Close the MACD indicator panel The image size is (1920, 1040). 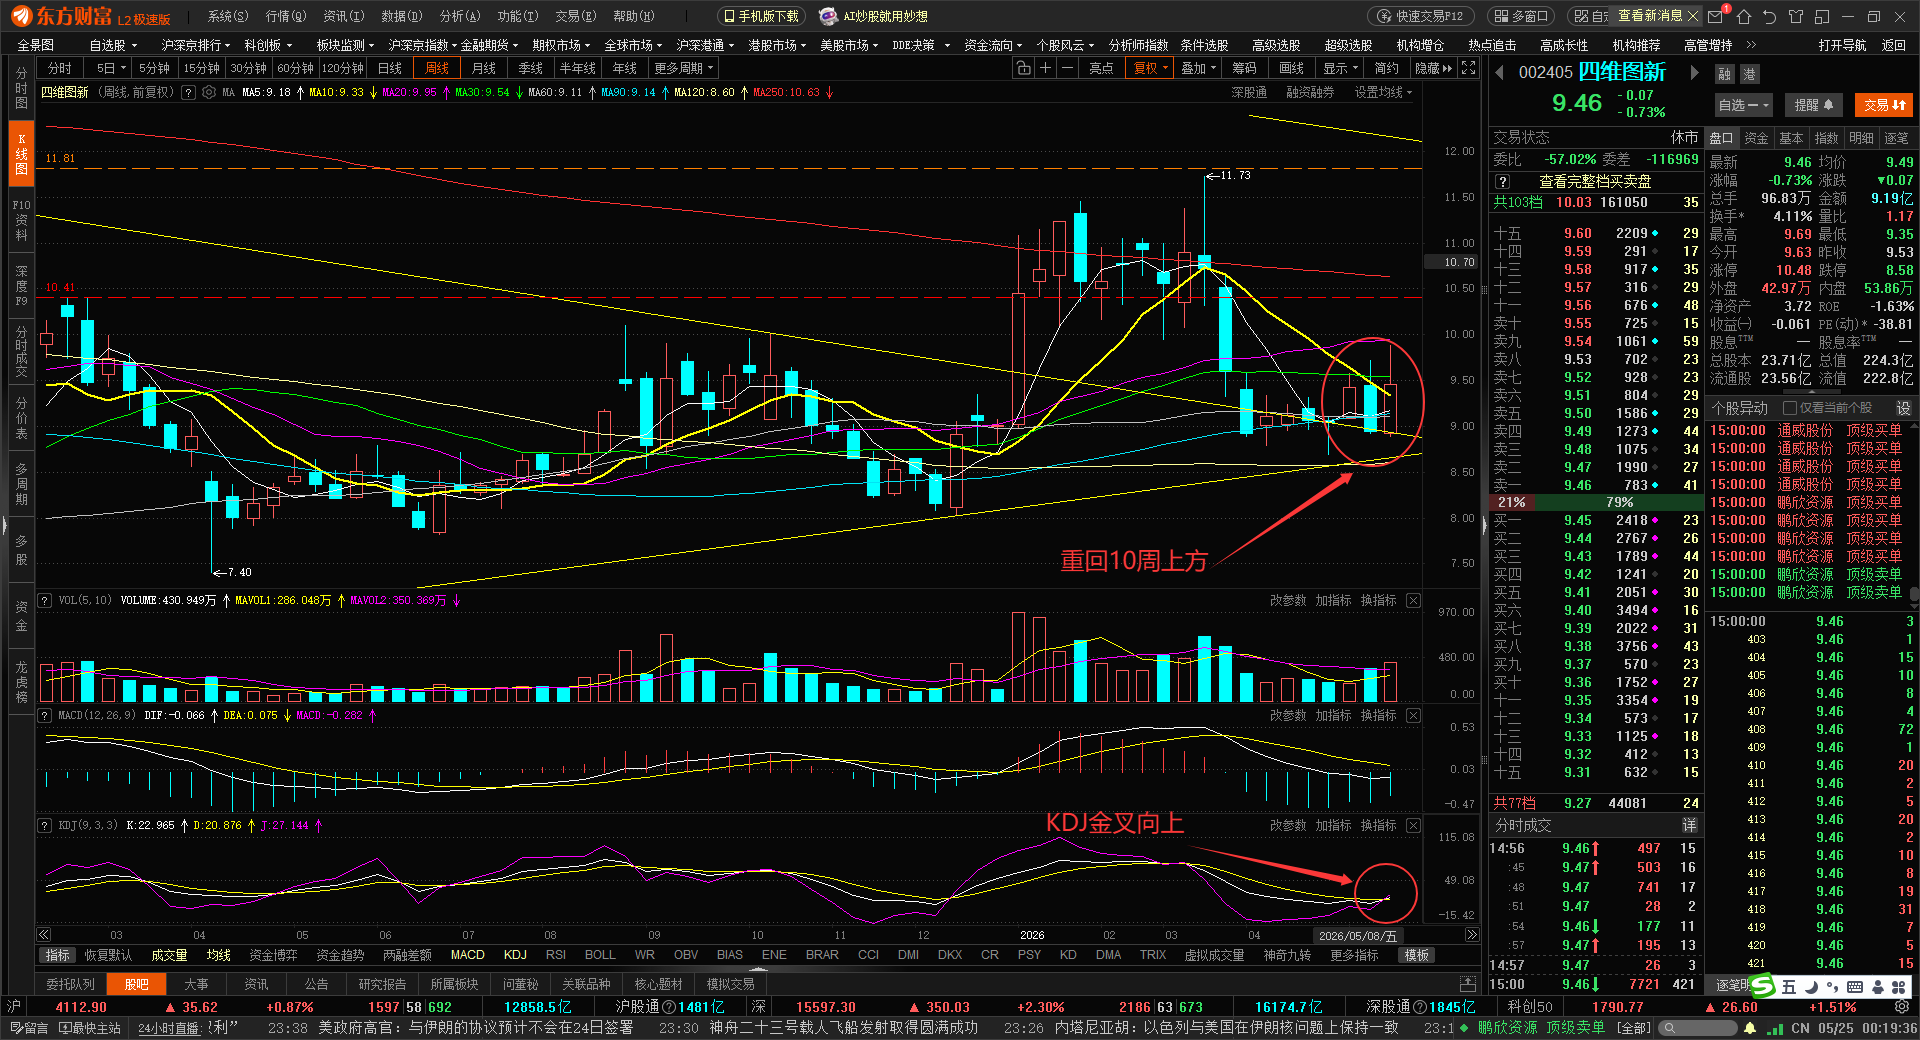(1413, 715)
